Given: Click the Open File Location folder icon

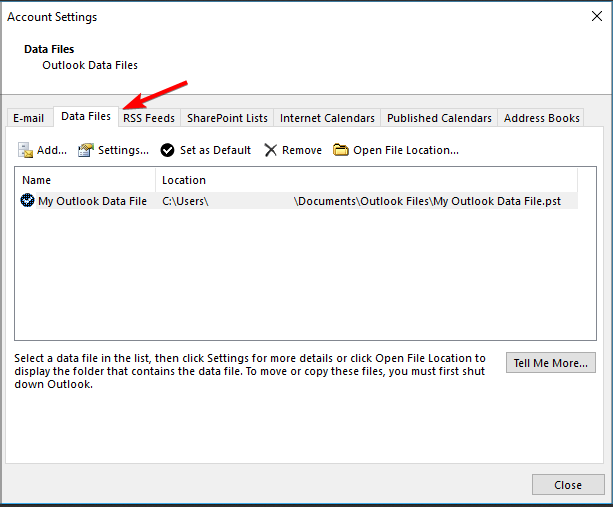Looking at the screenshot, I should [x=341, y=150].
